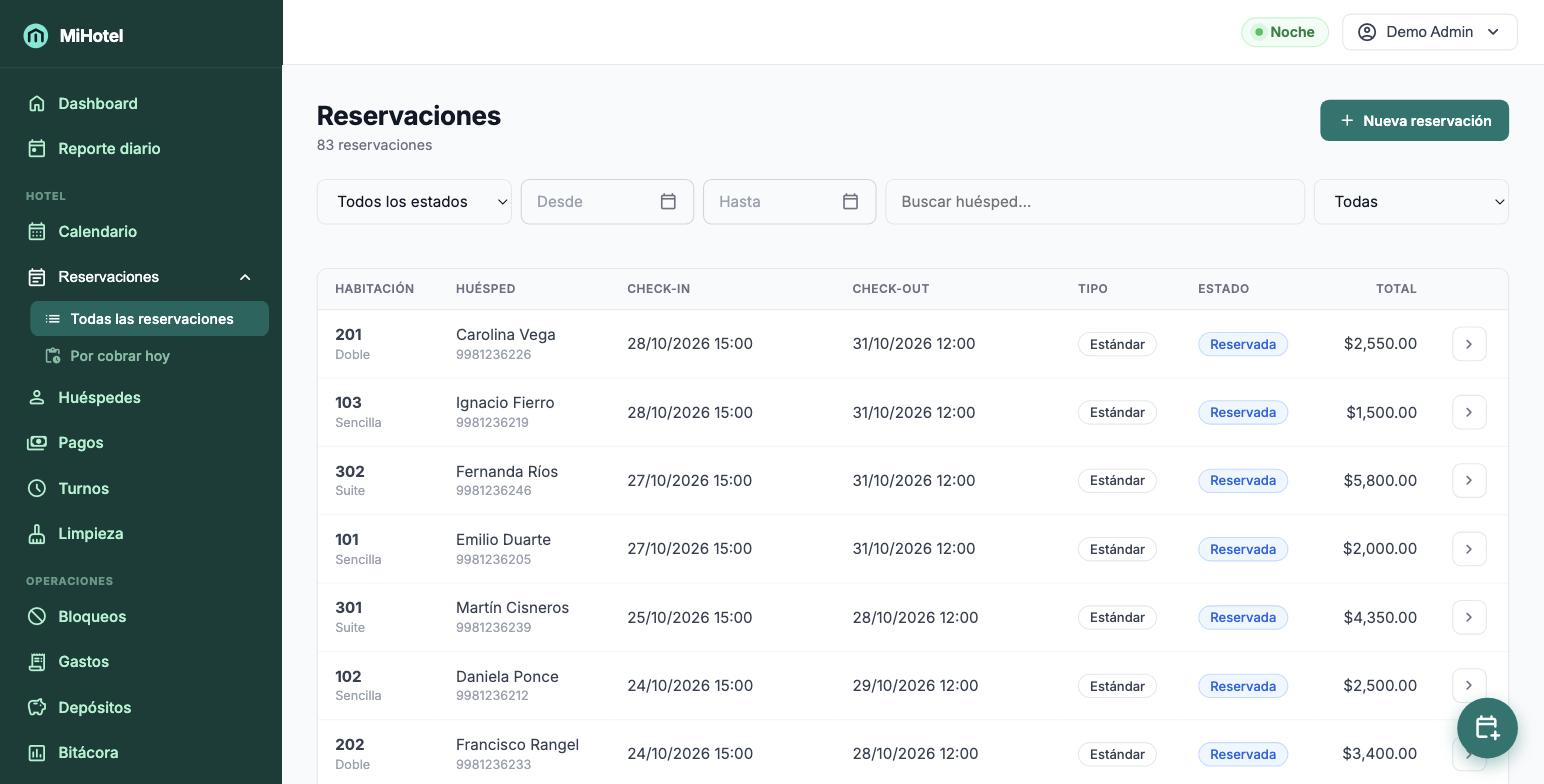Screen dimensions: 1544x784
Task: Collapse the Reservaciones sidebar section
Action: pyautogui.click(x=245, y=277)
